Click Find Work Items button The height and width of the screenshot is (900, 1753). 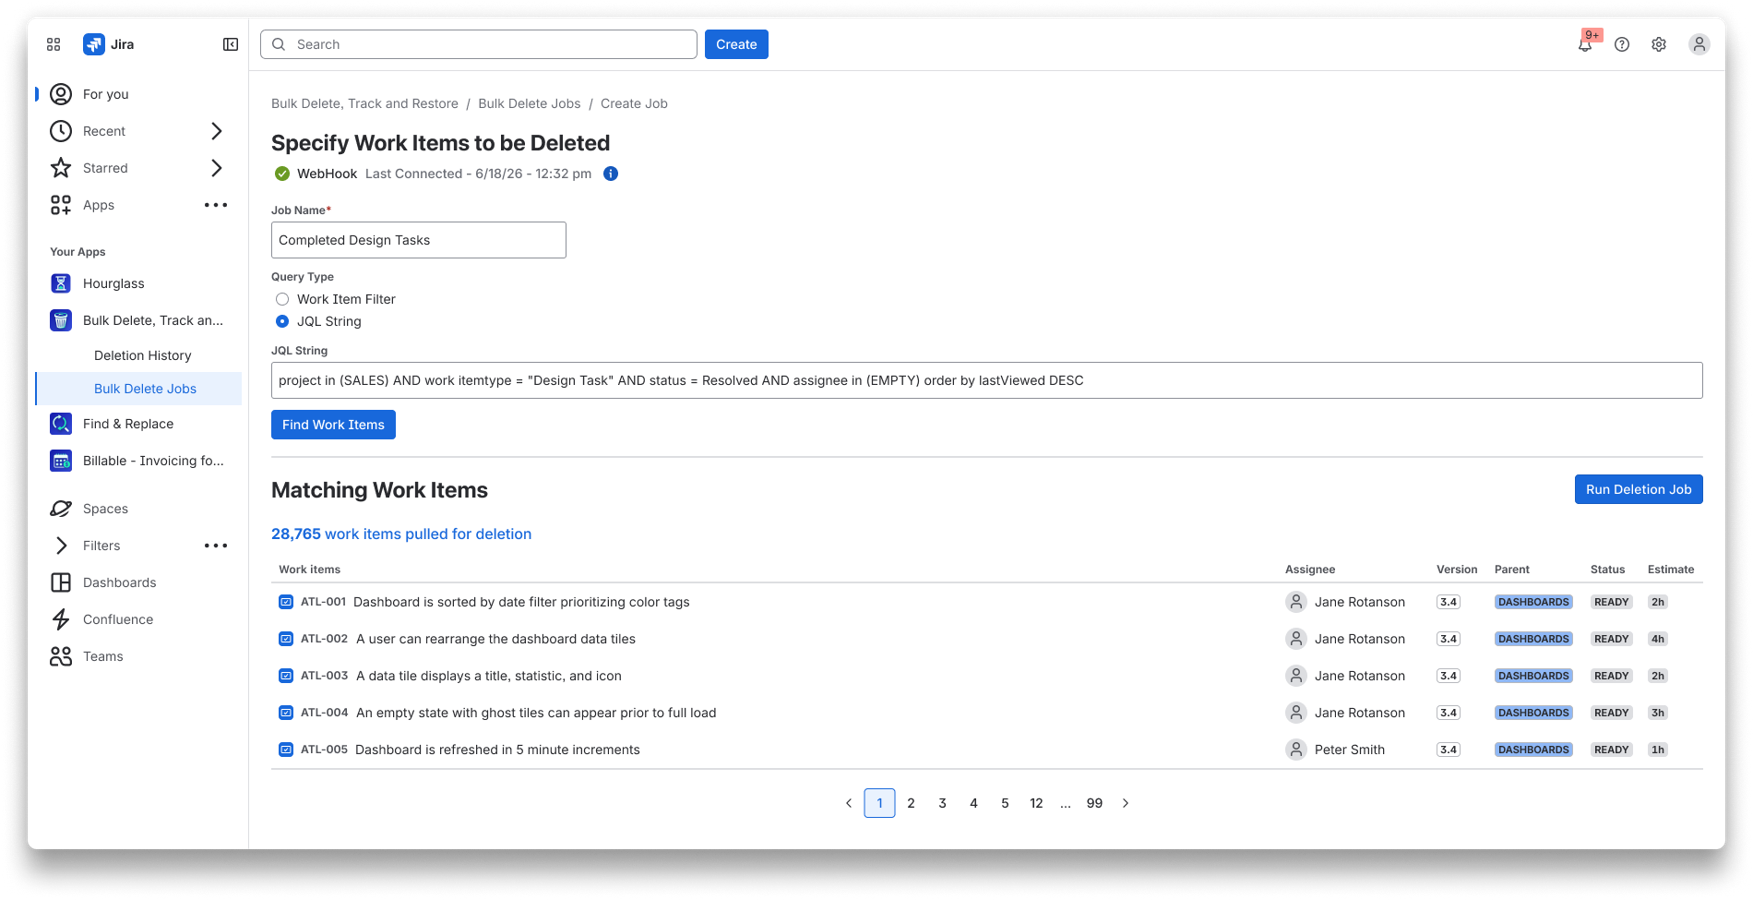coord(333,425)
